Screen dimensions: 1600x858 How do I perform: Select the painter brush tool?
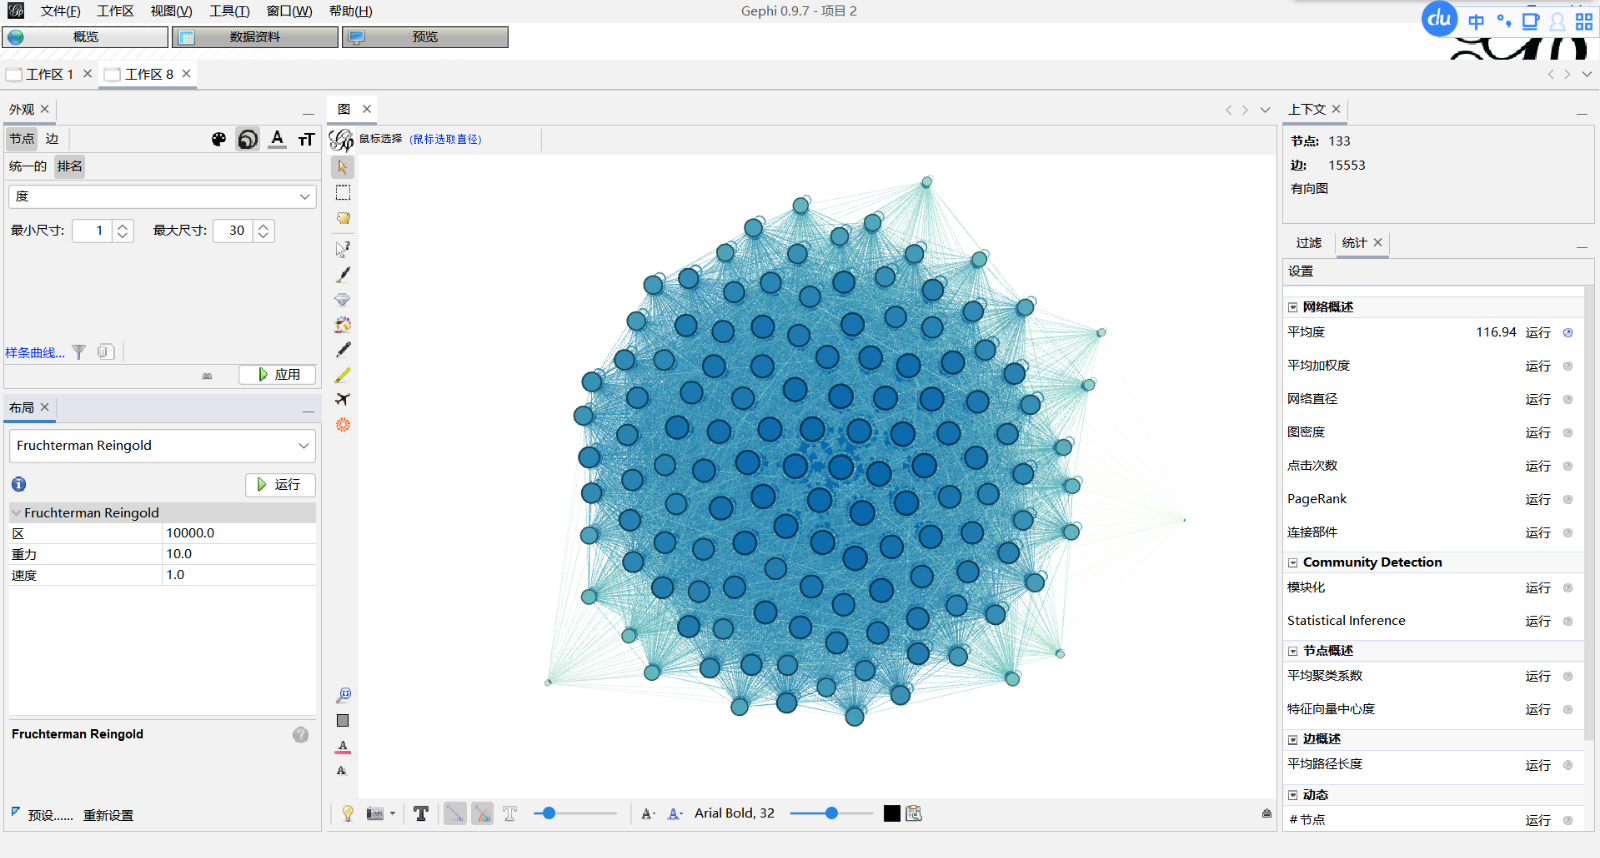point(343,274)
